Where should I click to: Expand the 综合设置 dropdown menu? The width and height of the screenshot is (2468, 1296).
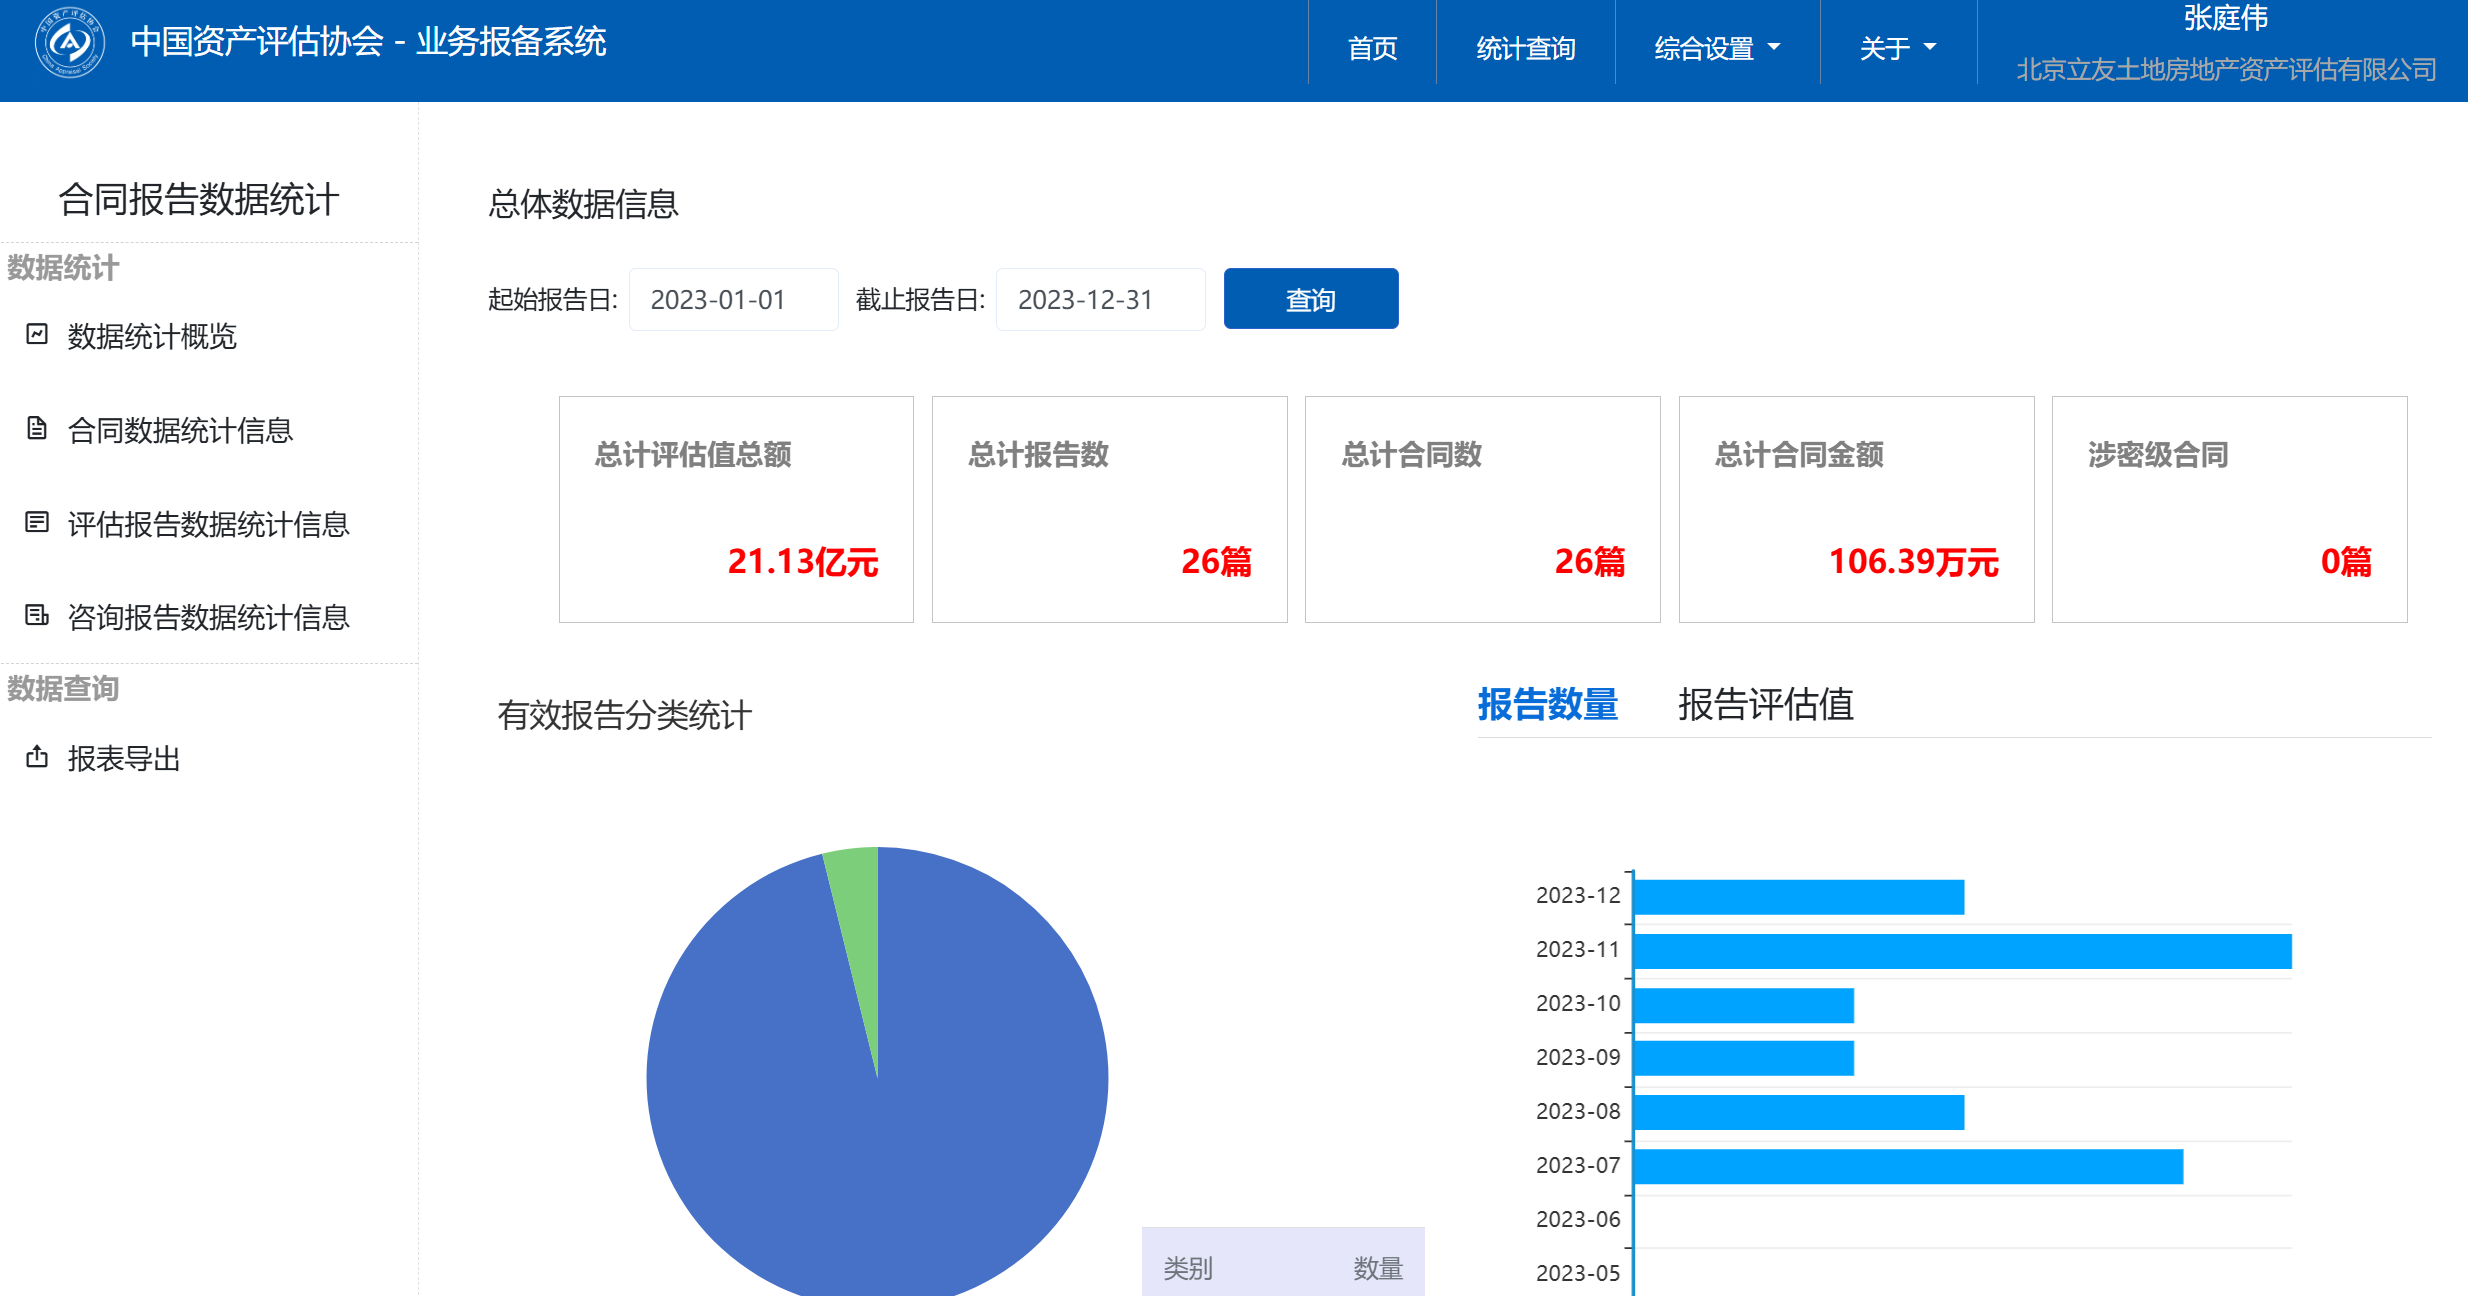[x=1717, y=48]
